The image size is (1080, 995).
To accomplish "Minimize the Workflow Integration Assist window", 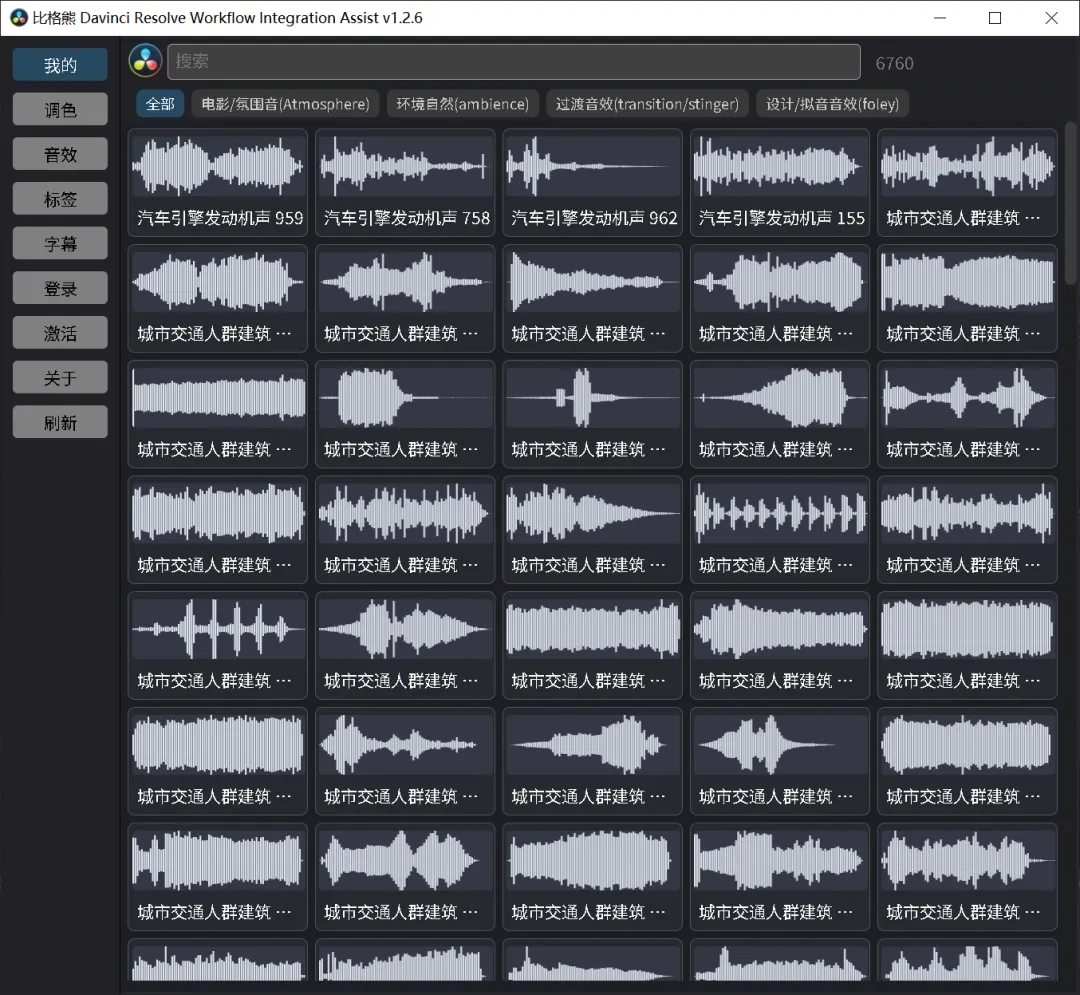I will click(939, 18).
